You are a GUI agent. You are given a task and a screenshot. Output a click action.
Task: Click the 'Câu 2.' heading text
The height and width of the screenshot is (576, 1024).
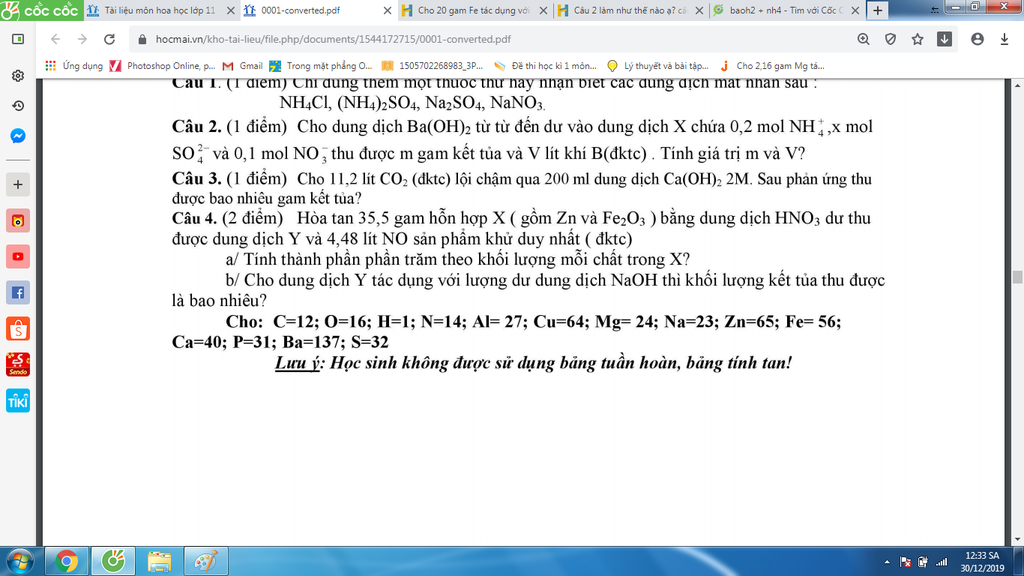coord(197,127)
